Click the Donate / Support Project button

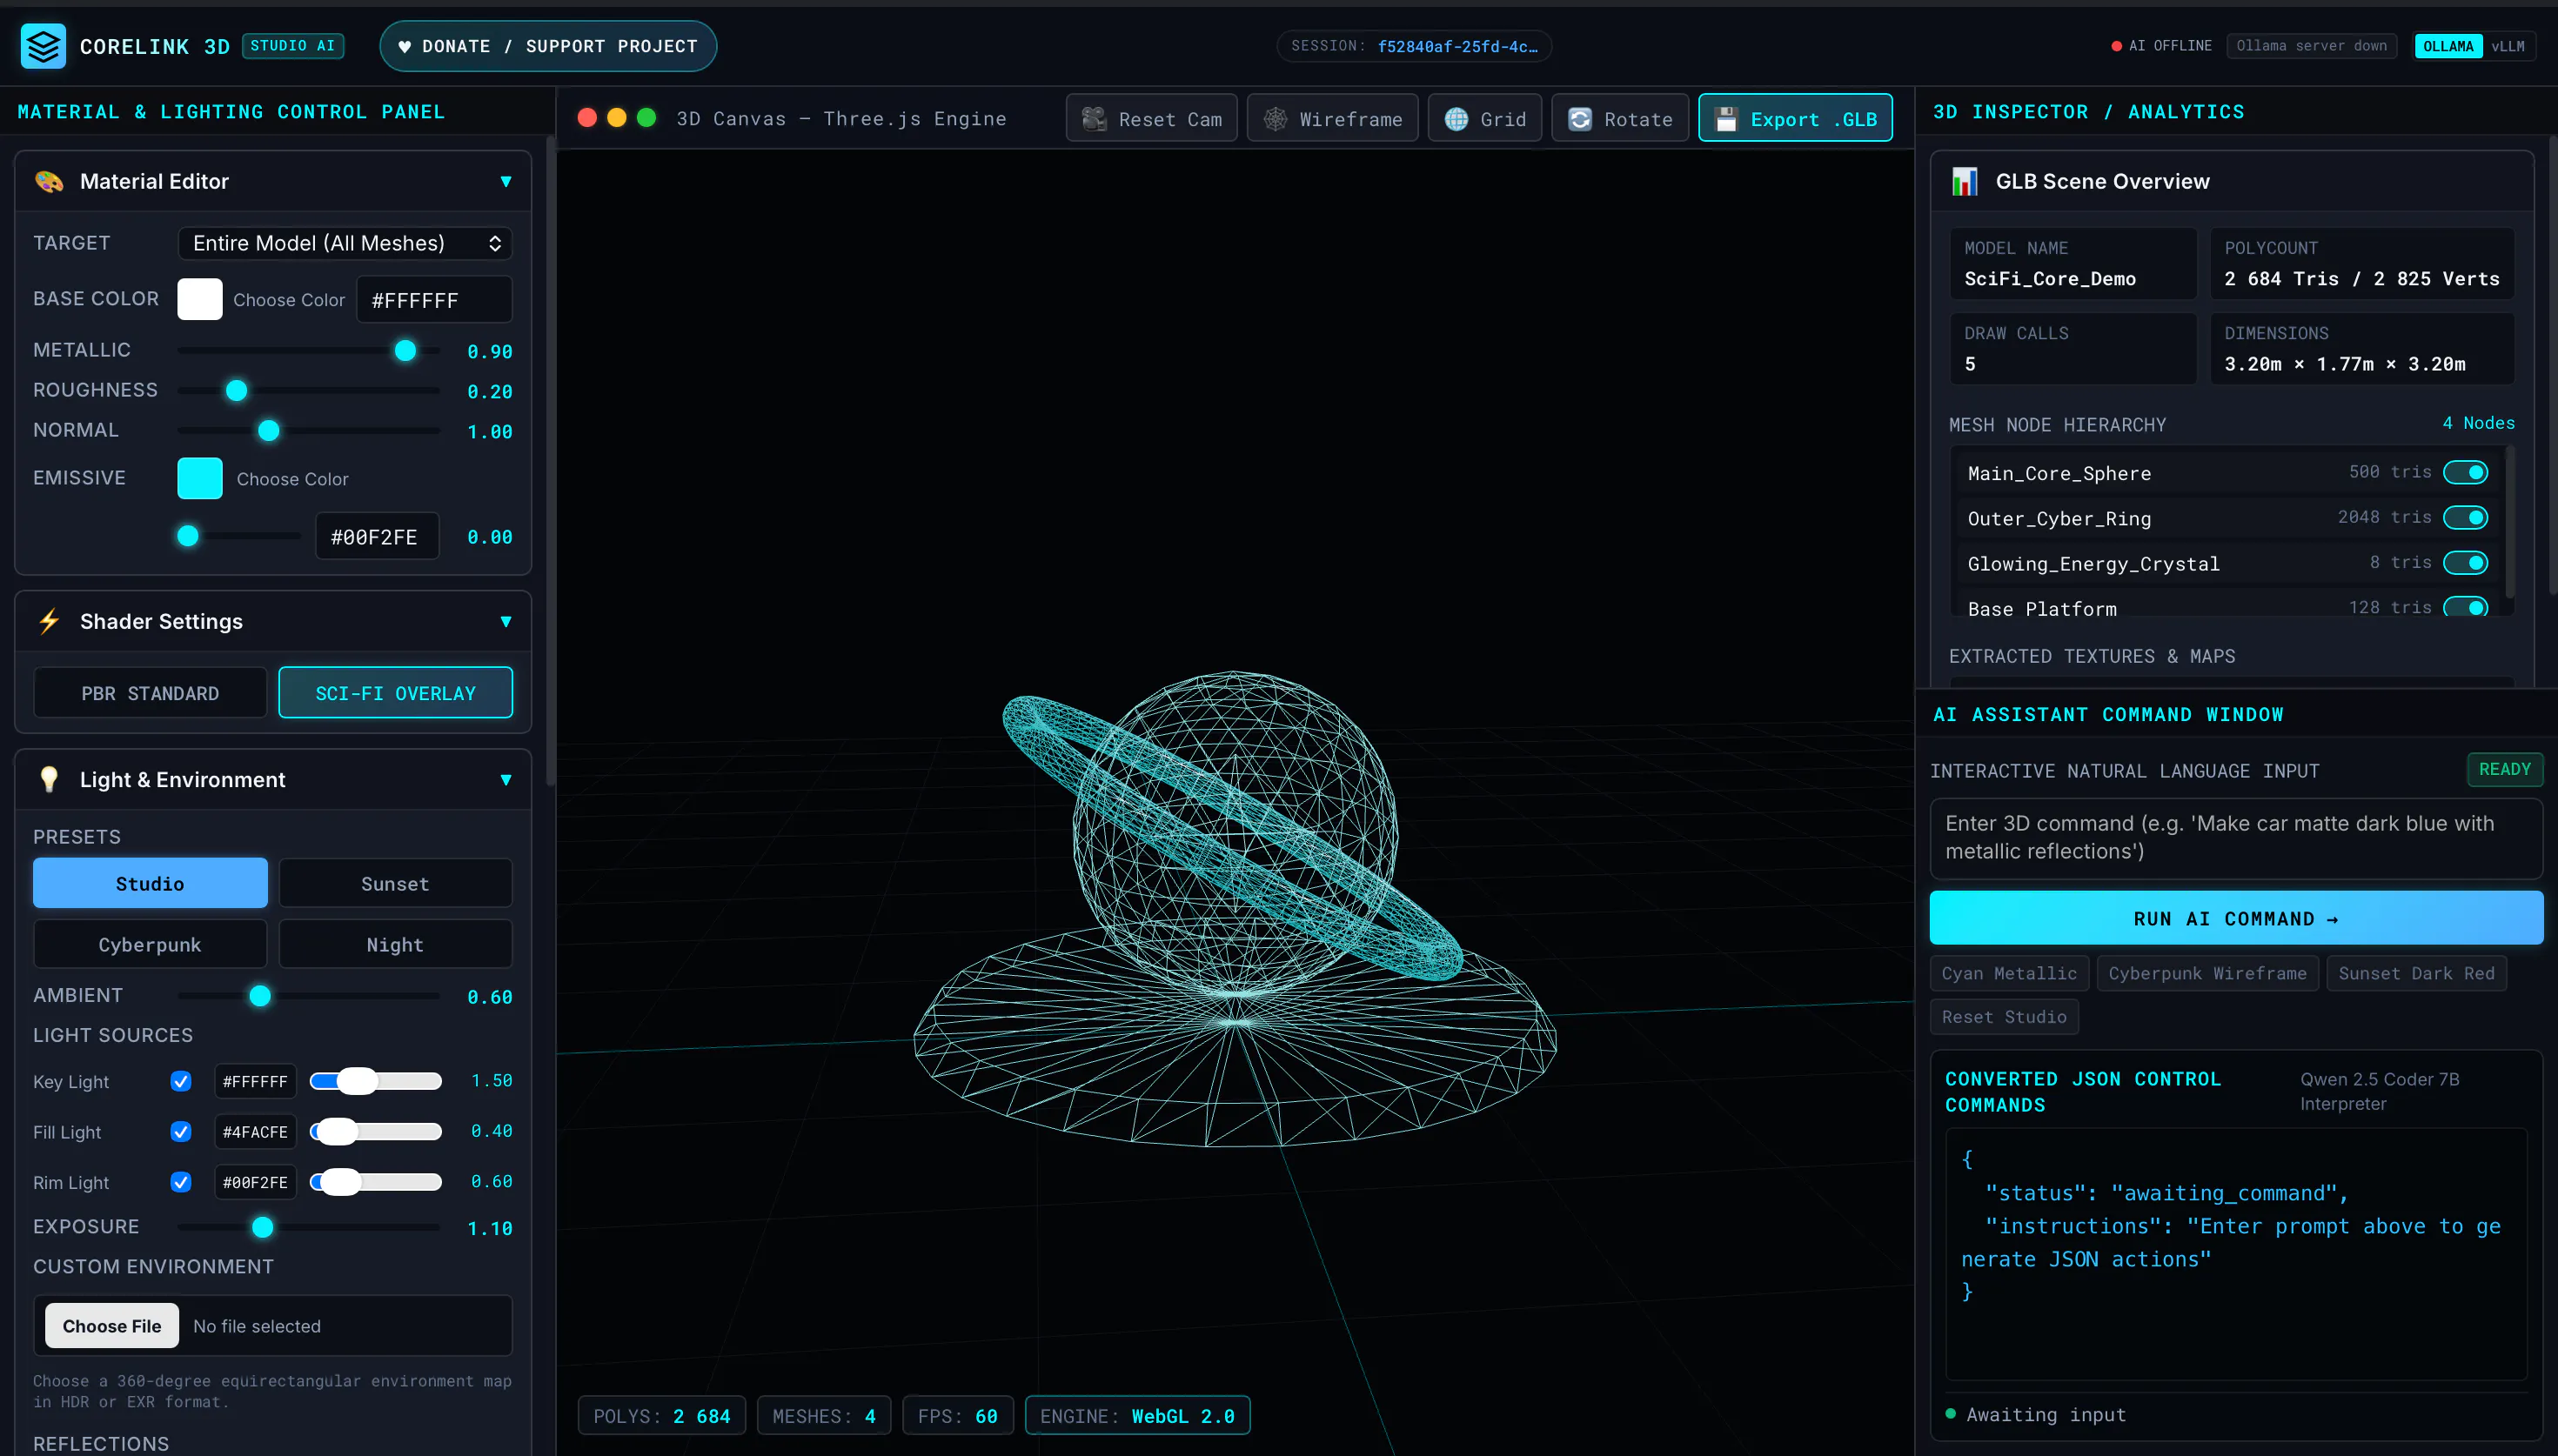(x=548, y=46)
